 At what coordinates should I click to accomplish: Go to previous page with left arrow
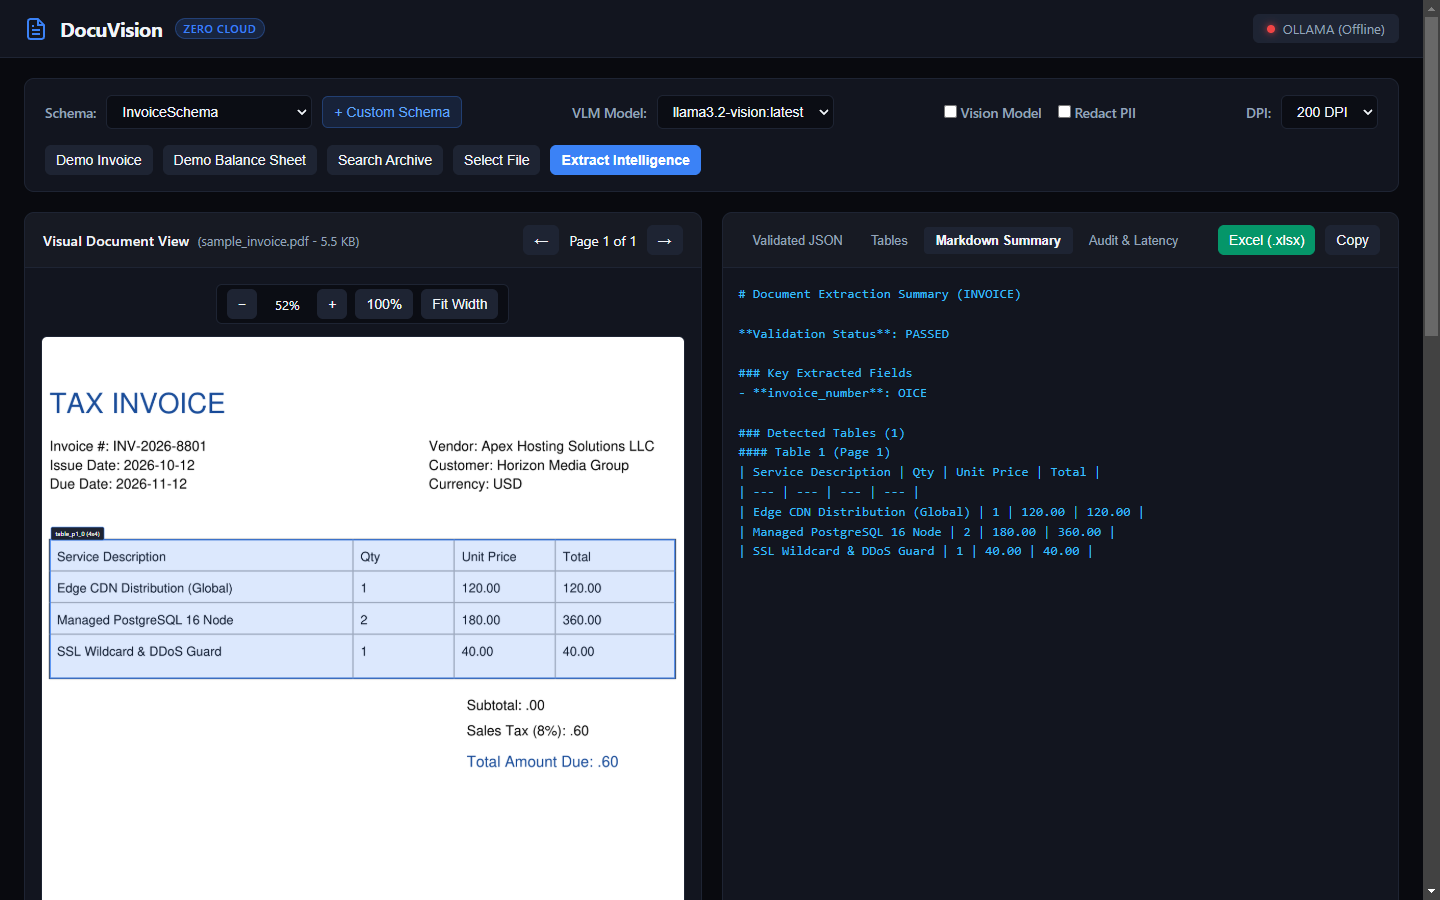(x=541, y=241)
